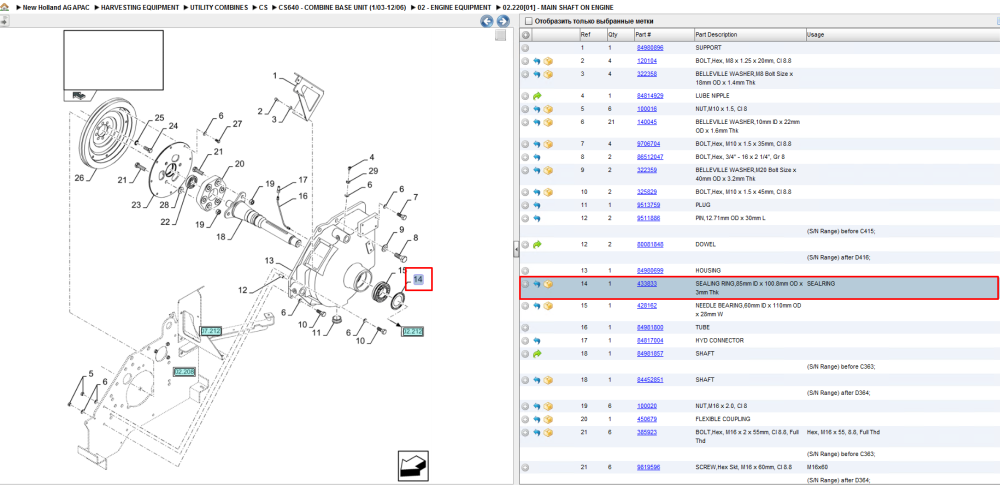Click the box icon for FLEXIBLE COUPLING
This screenshot has width=1000, height=485.
point(548,419)
